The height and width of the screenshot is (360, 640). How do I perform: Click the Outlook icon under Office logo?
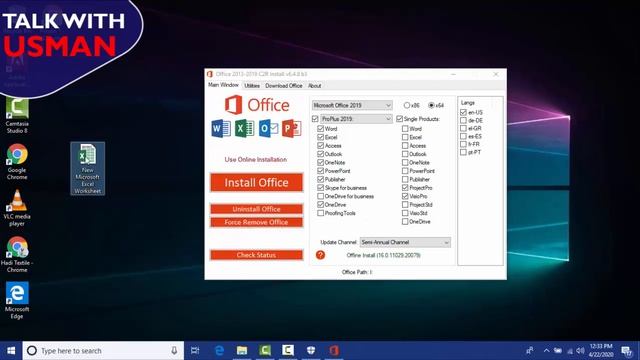[268, 129]
